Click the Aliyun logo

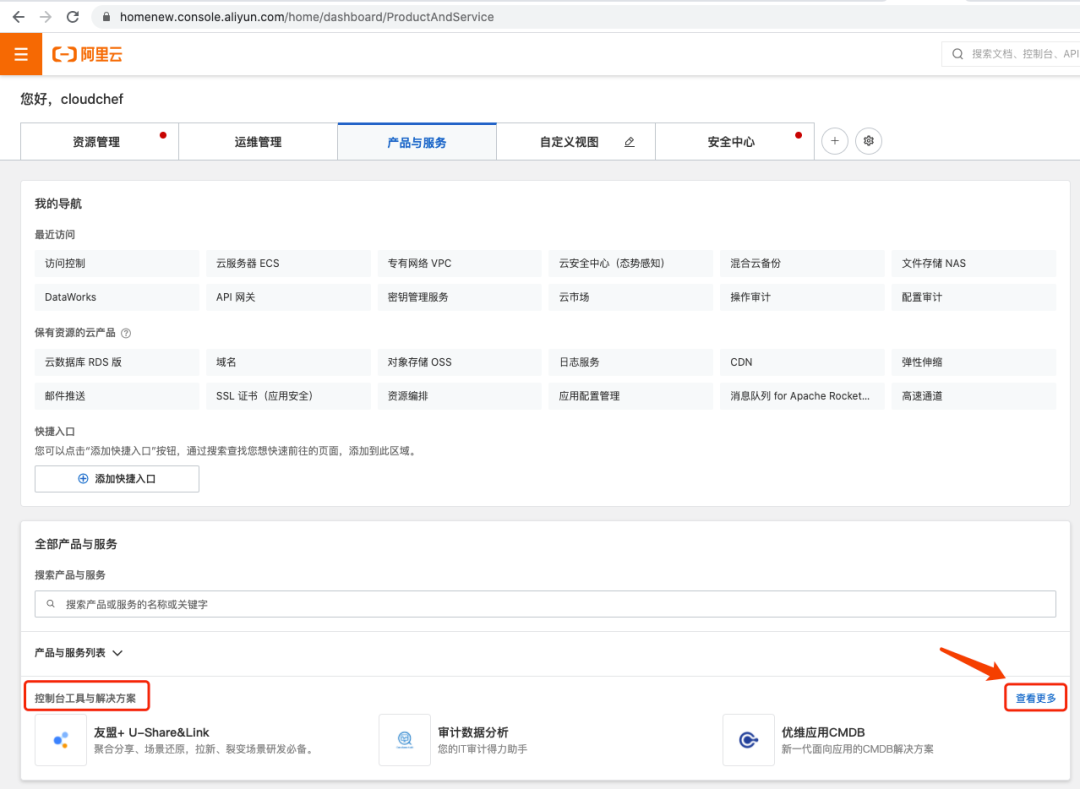87,54
